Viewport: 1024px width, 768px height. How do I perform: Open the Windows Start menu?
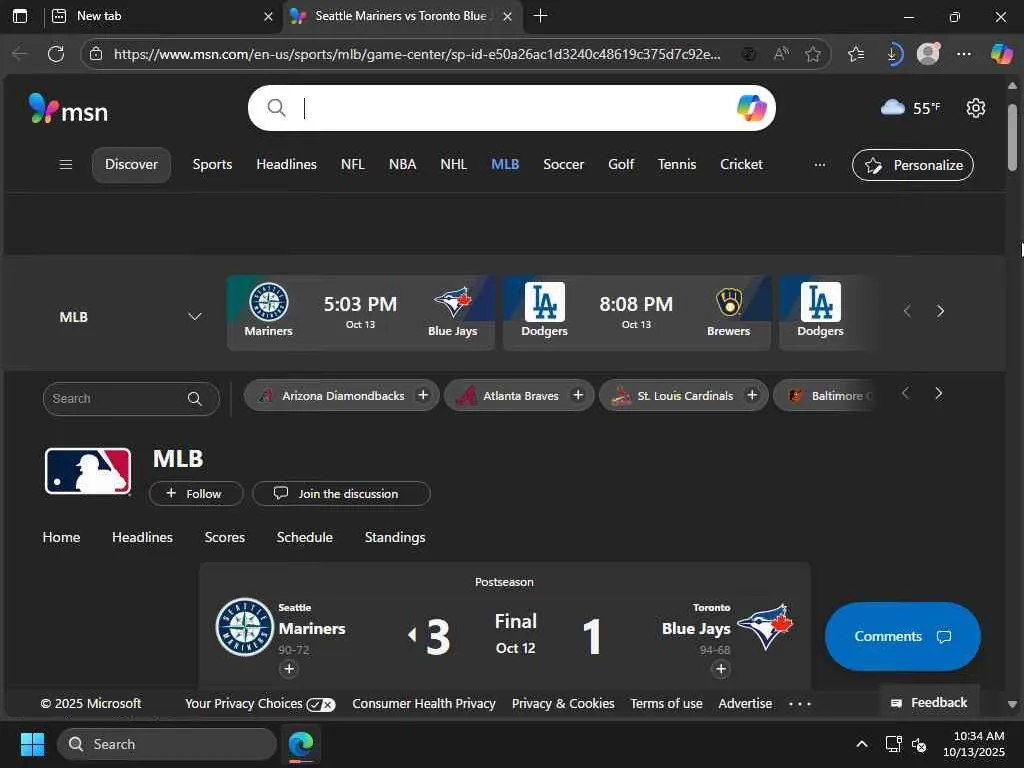32,744
